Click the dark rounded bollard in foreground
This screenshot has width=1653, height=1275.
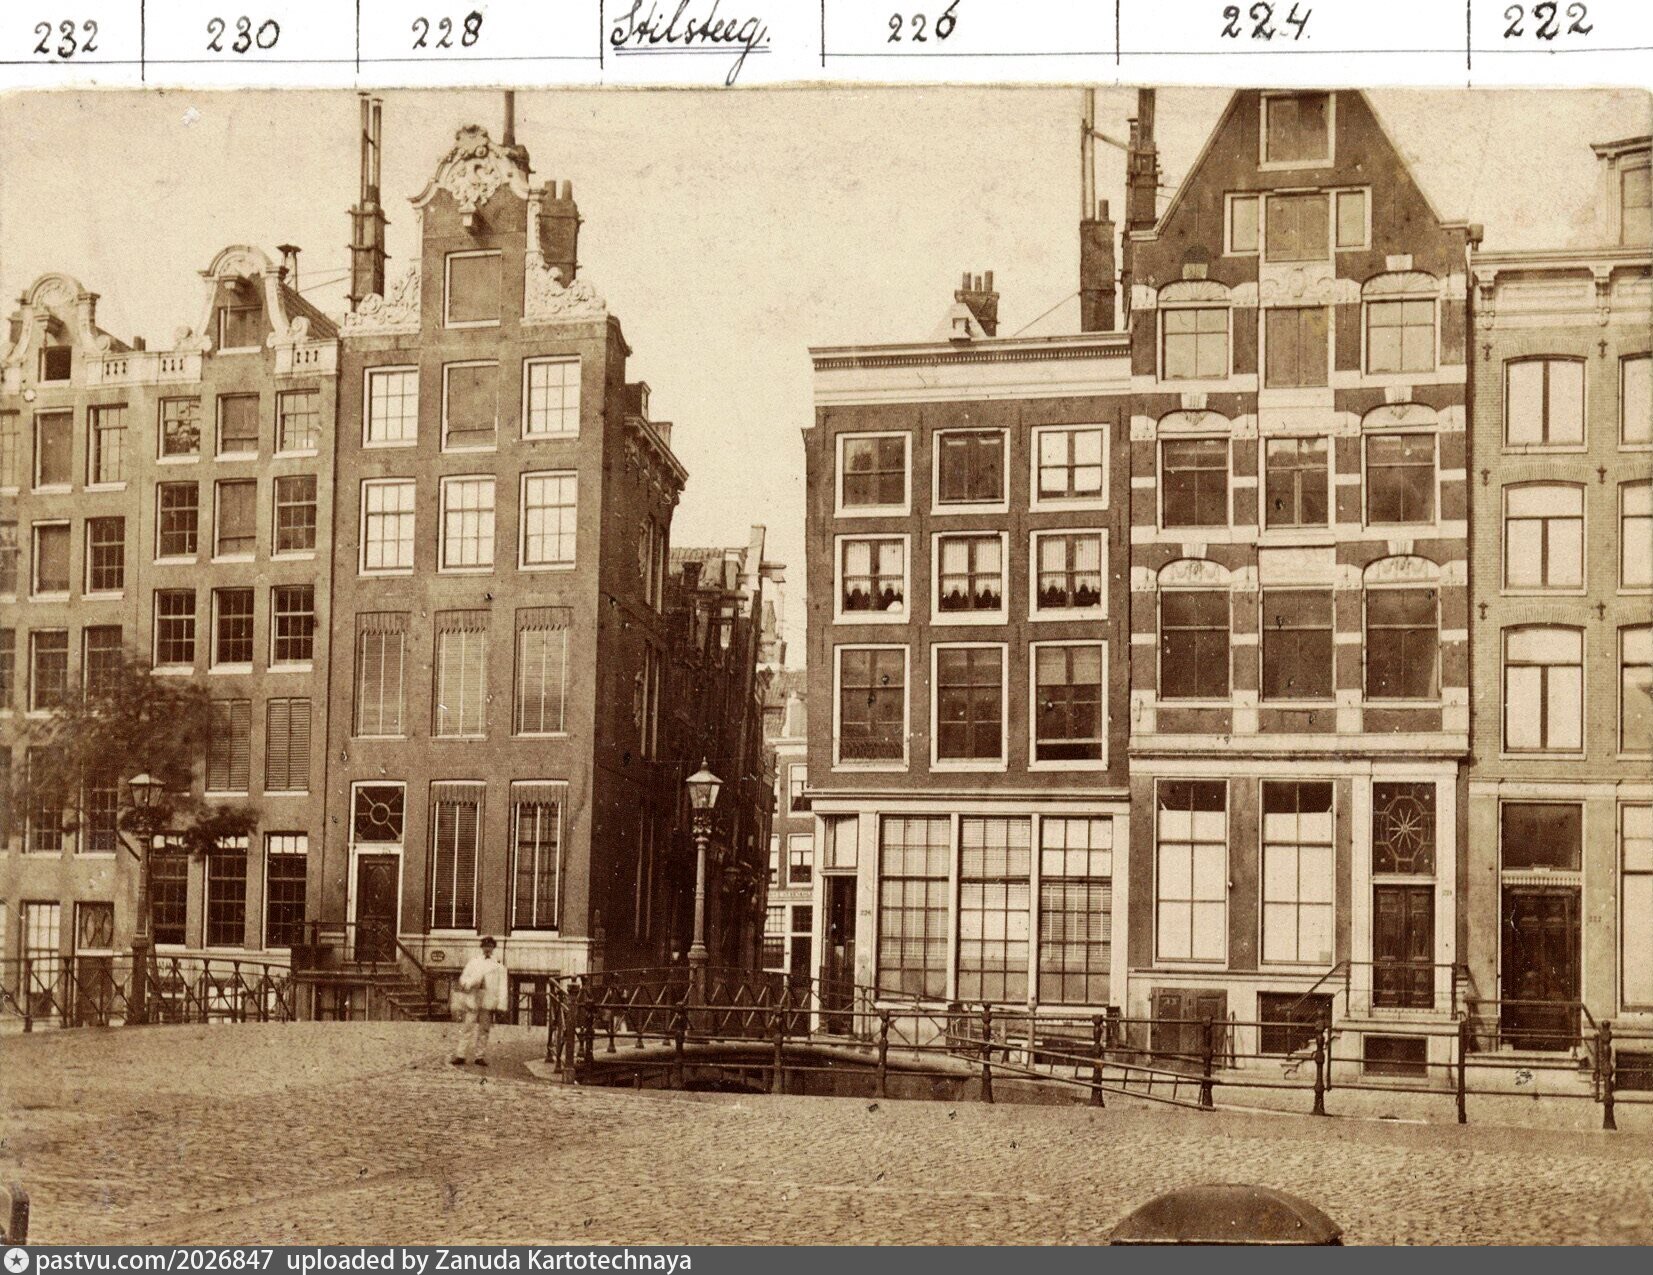[1225, 1216]
